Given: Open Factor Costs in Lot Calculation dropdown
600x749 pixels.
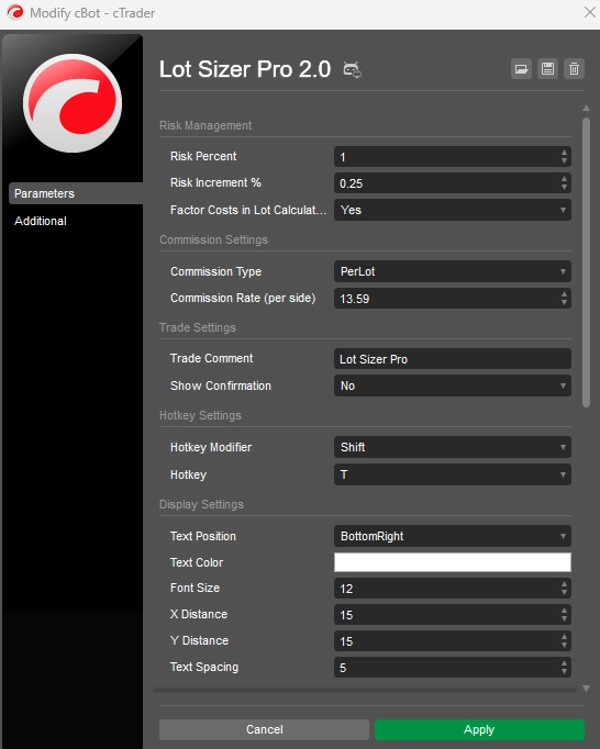Looking at the screenshot, I should [452, 210].
